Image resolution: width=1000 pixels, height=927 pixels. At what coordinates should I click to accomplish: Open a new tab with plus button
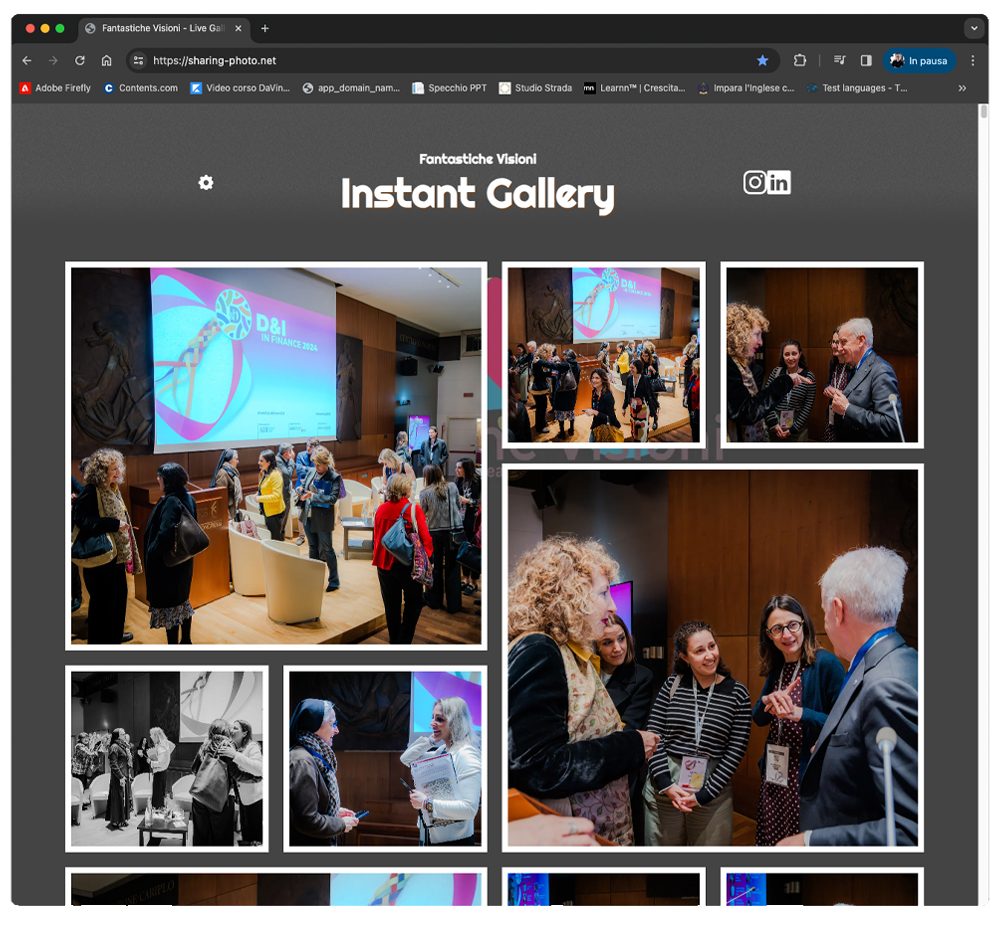(x=265, y=28)
